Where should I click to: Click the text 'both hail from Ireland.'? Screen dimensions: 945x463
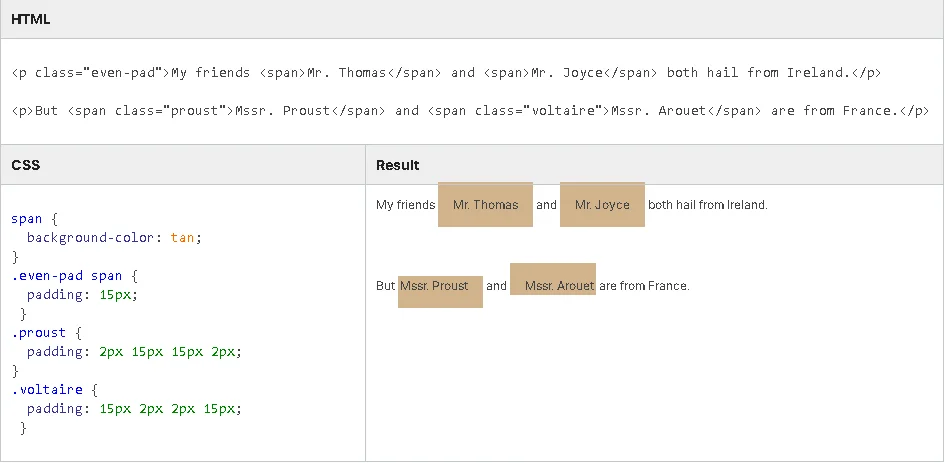(708, 205)
